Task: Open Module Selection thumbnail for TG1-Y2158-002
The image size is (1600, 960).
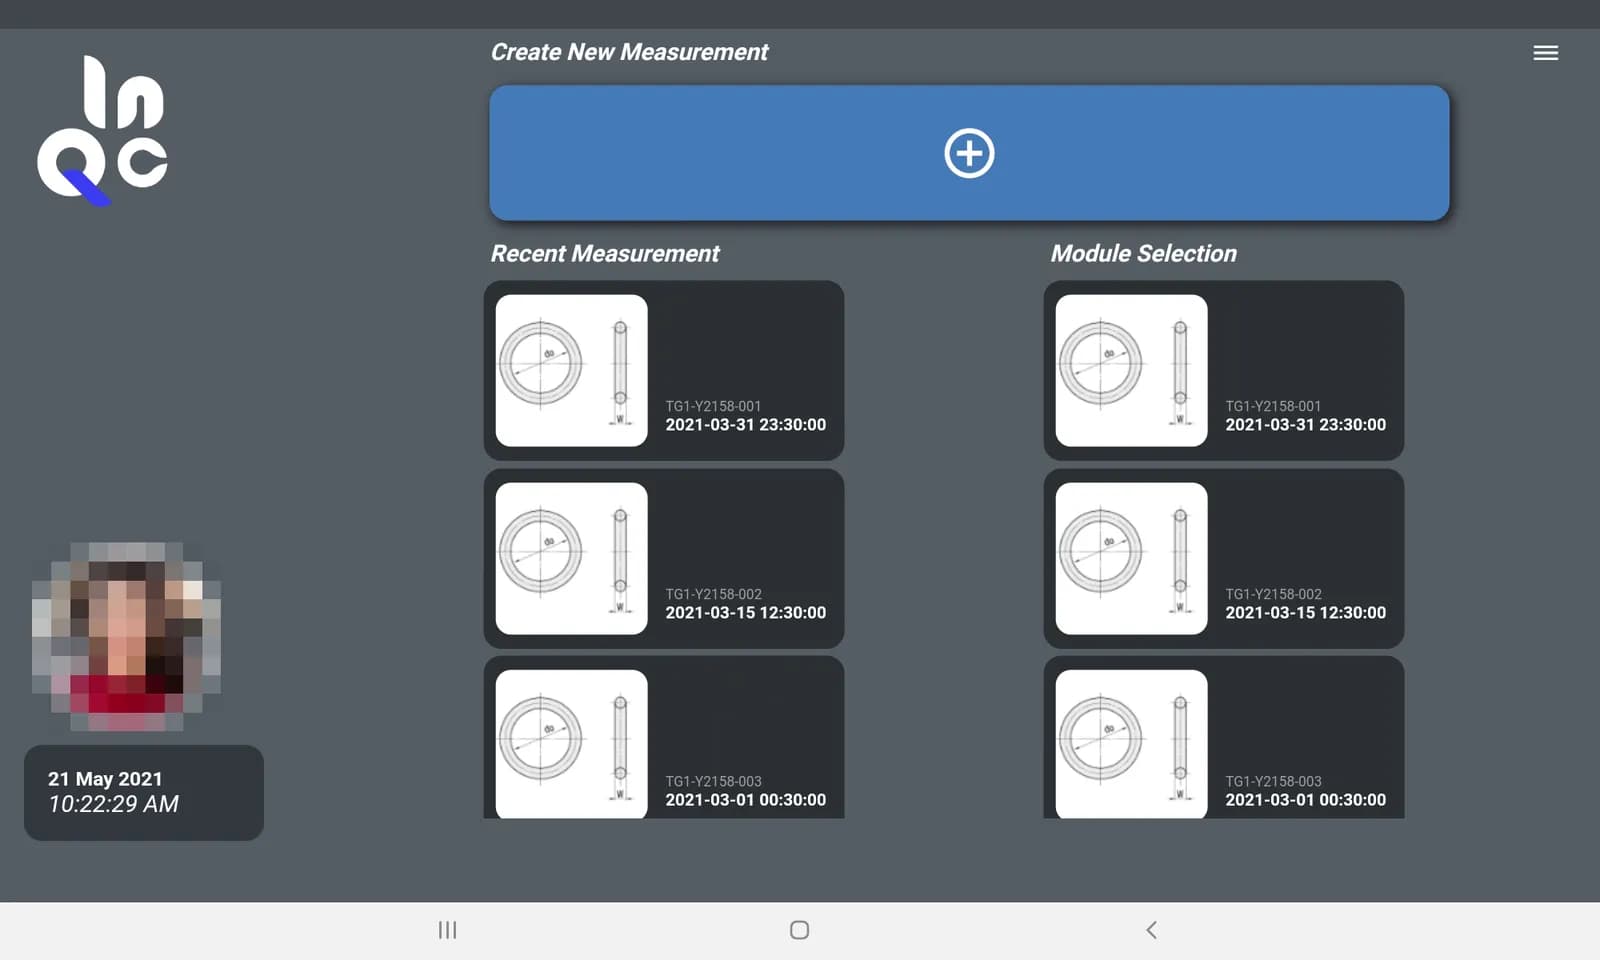Action: (x=1131, y=558)
